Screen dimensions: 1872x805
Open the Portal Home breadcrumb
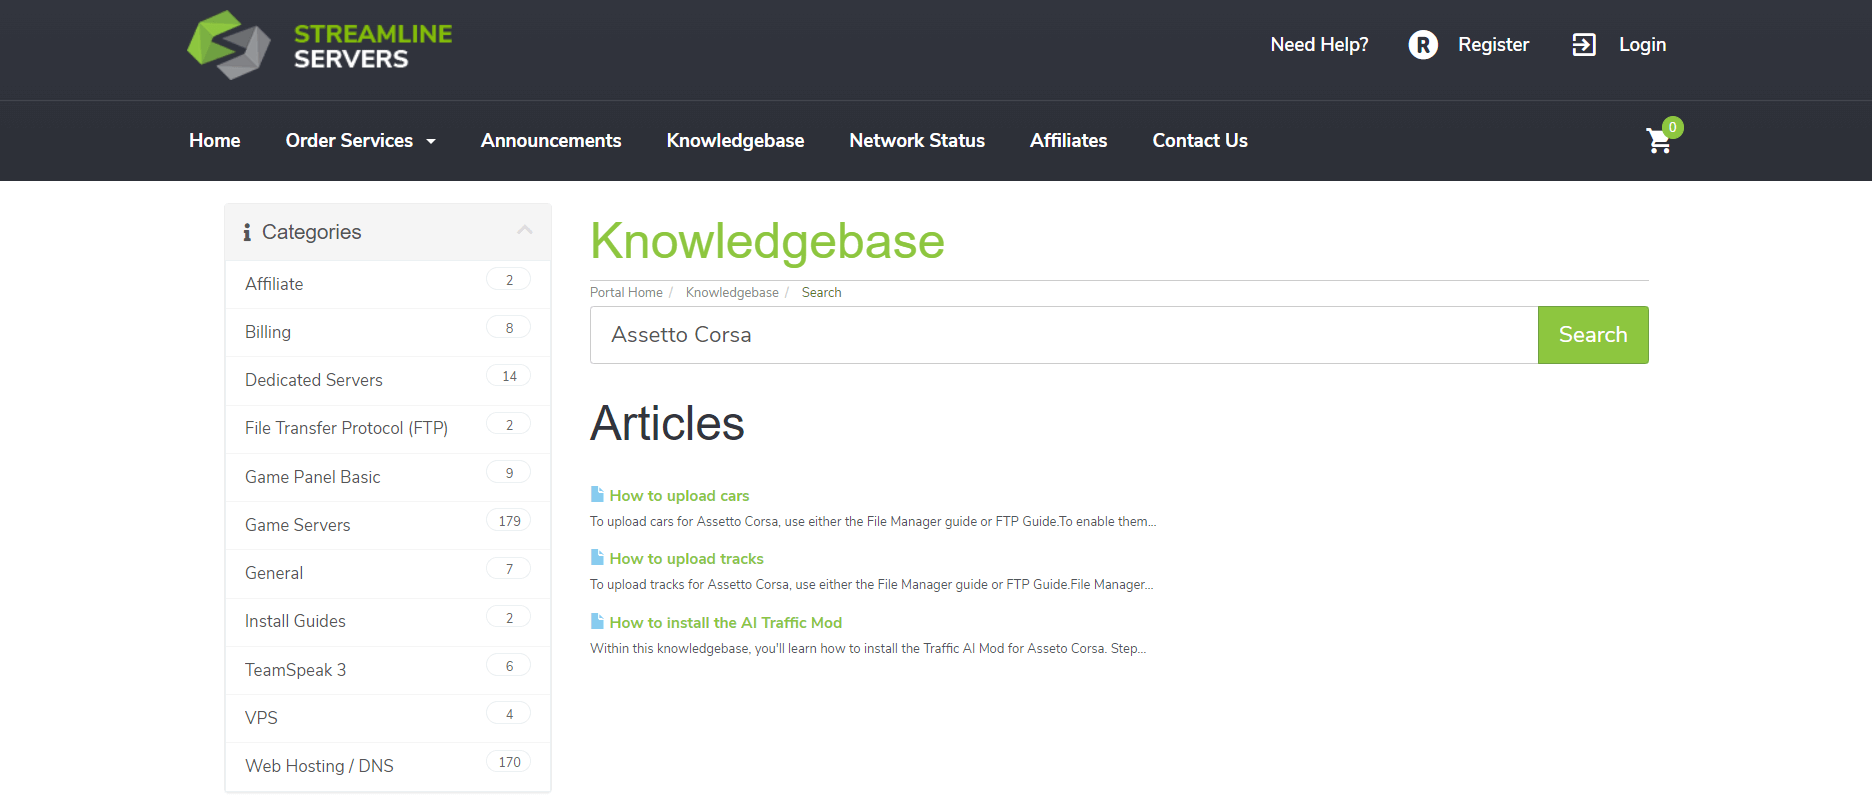(626, 292)
